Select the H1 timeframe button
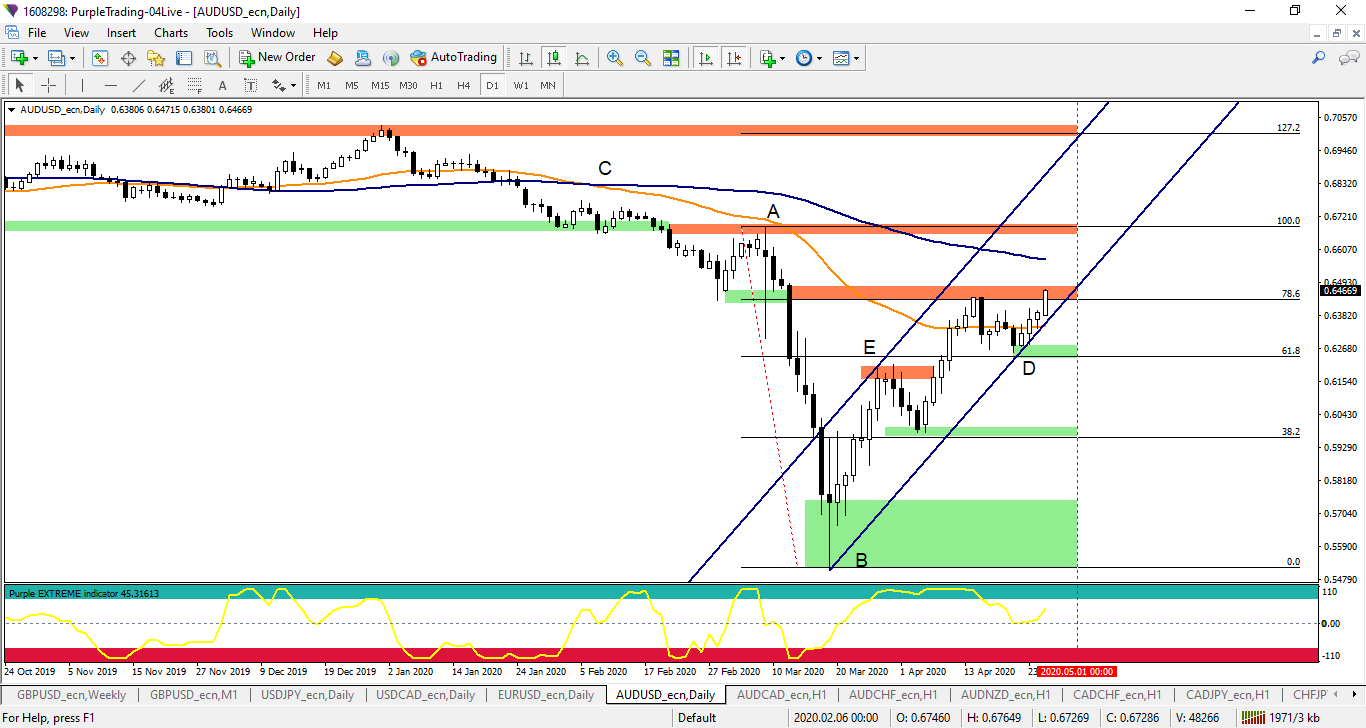The height and width of the screenshot is (728, 1366). pyautogui.click(x=436, y=85)
